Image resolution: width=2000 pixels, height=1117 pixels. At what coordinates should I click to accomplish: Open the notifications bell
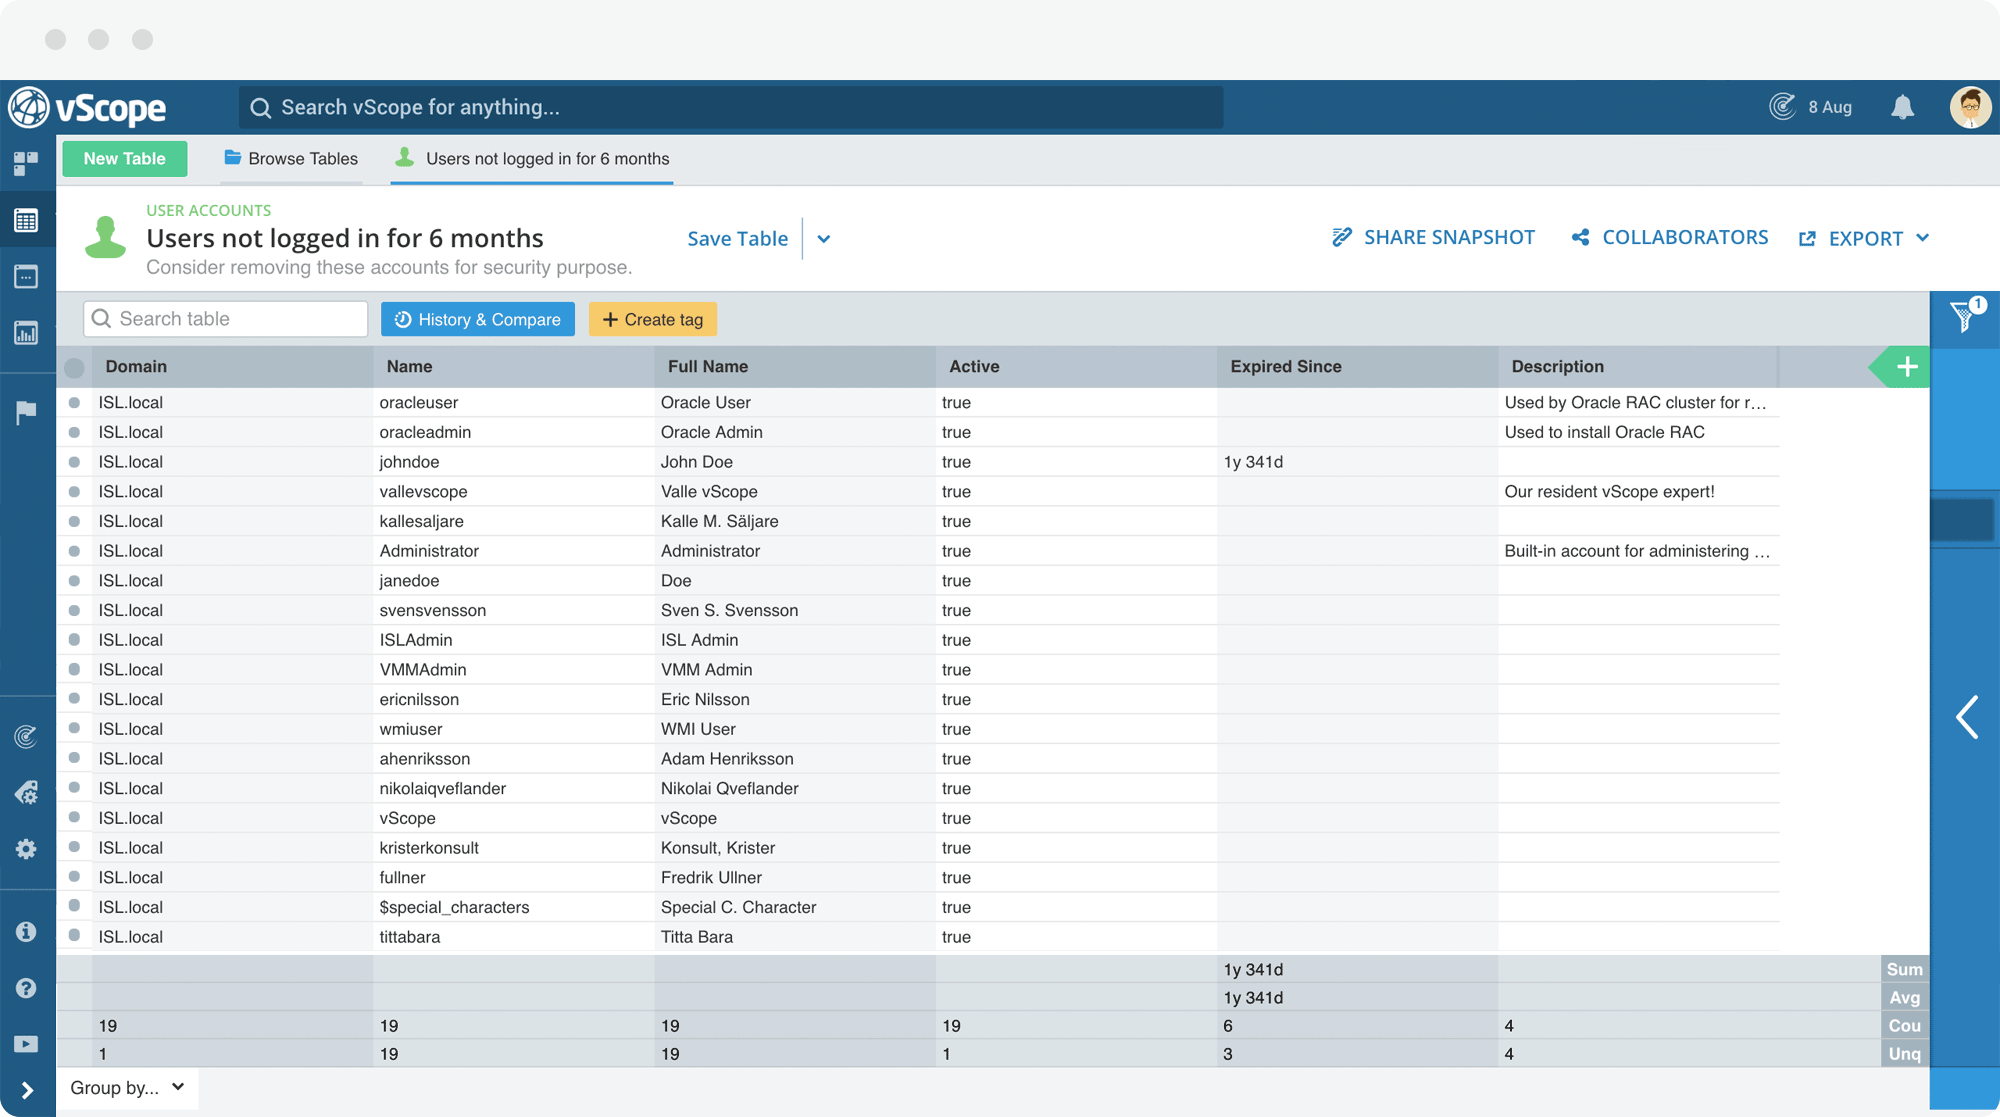pyautogui.click(x=1902, y=107)
